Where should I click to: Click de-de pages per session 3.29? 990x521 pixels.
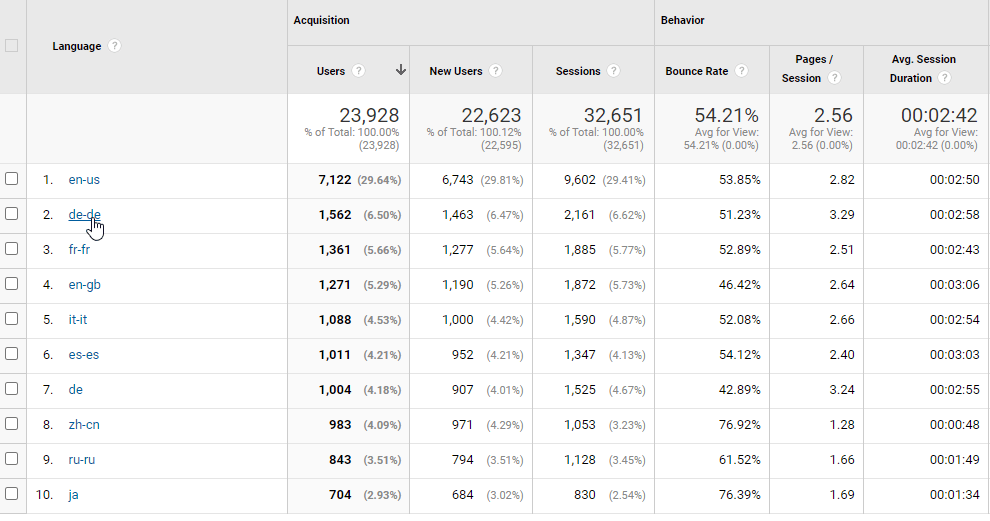842,215
